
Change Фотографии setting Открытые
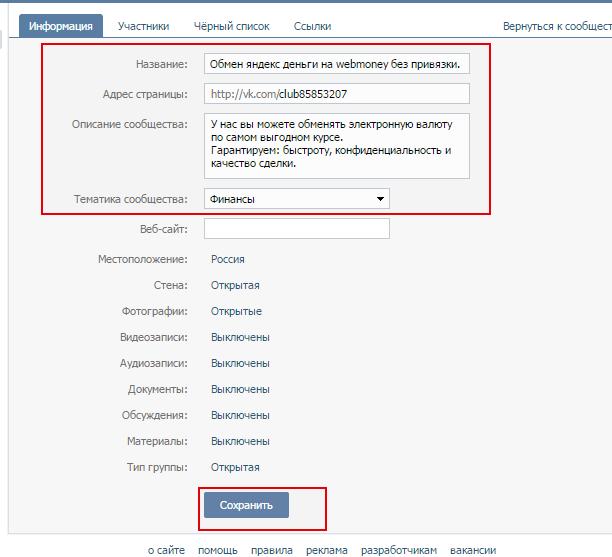(x=236, y=311)
